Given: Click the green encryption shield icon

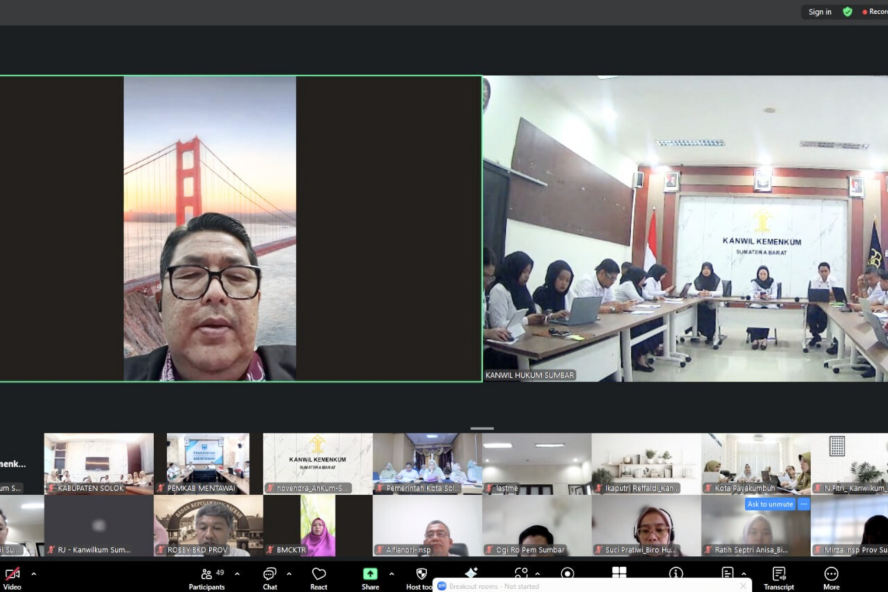Looking at the screenshot, I should point(848,12).
